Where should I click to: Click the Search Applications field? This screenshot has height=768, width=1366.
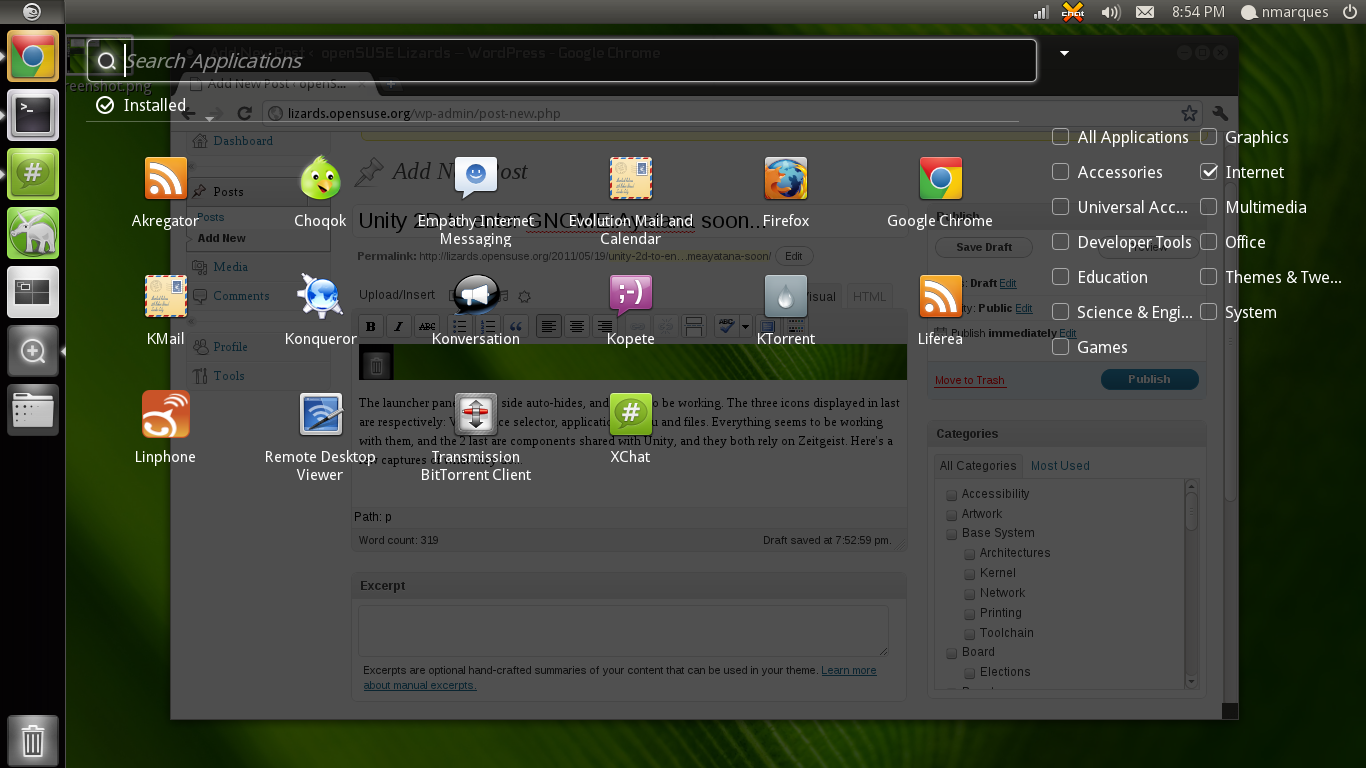click(562, 61)
